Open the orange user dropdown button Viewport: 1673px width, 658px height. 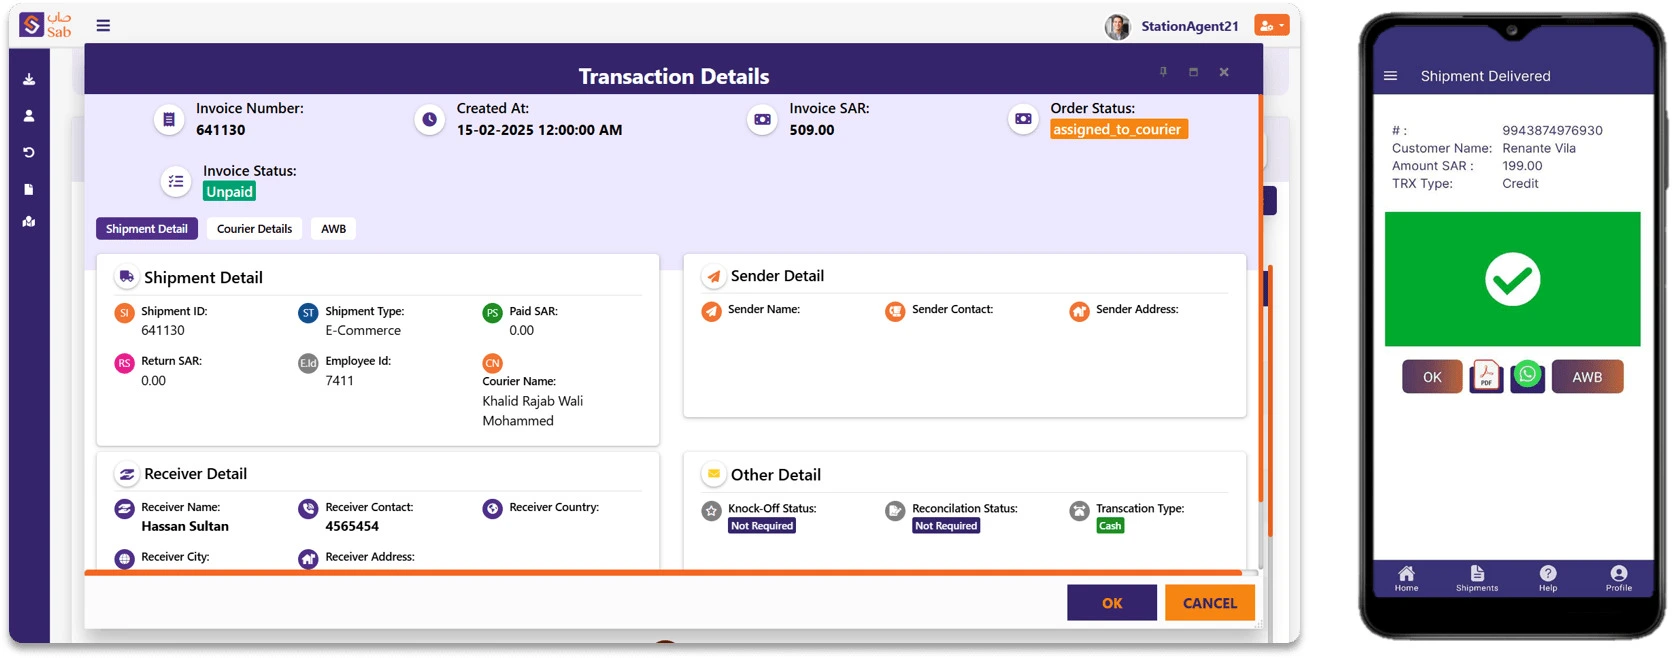1272,26
